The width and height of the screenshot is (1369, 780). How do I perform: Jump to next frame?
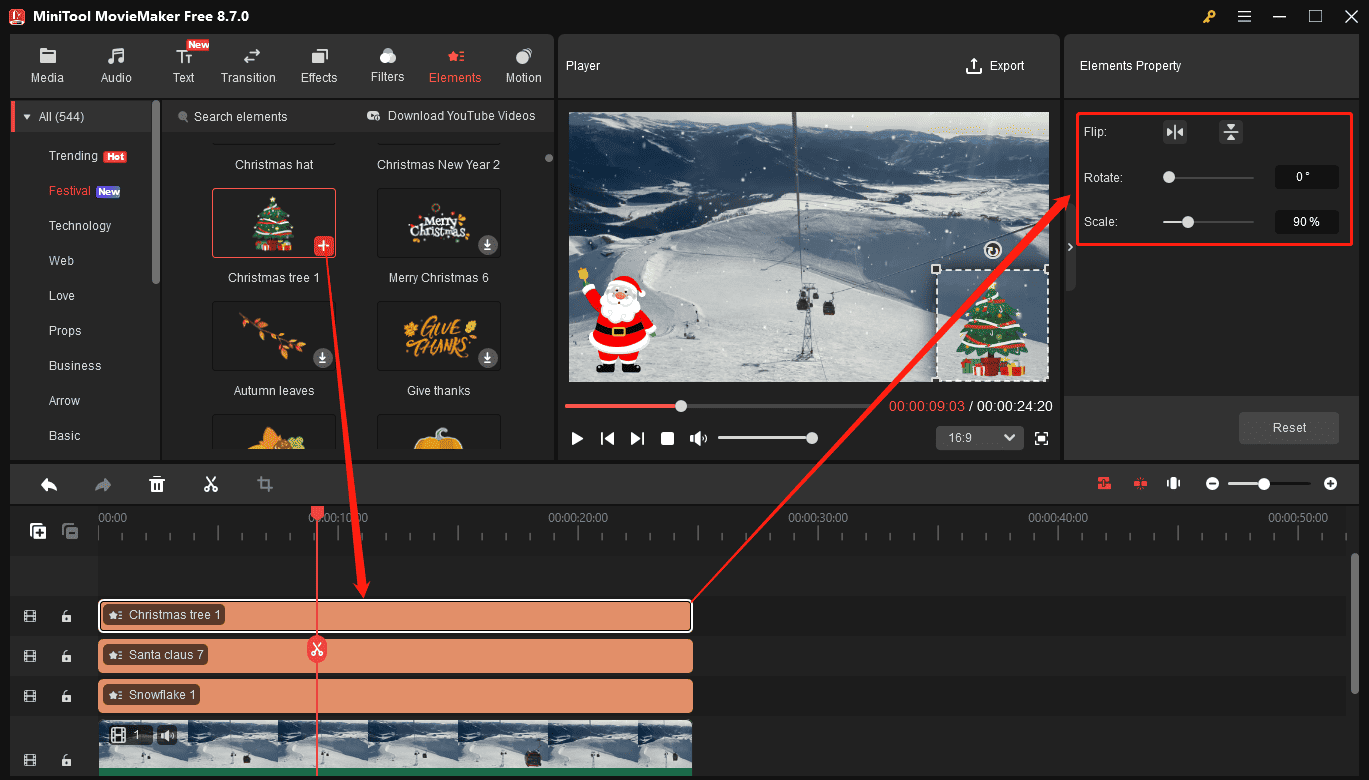(x=637, y=438)
